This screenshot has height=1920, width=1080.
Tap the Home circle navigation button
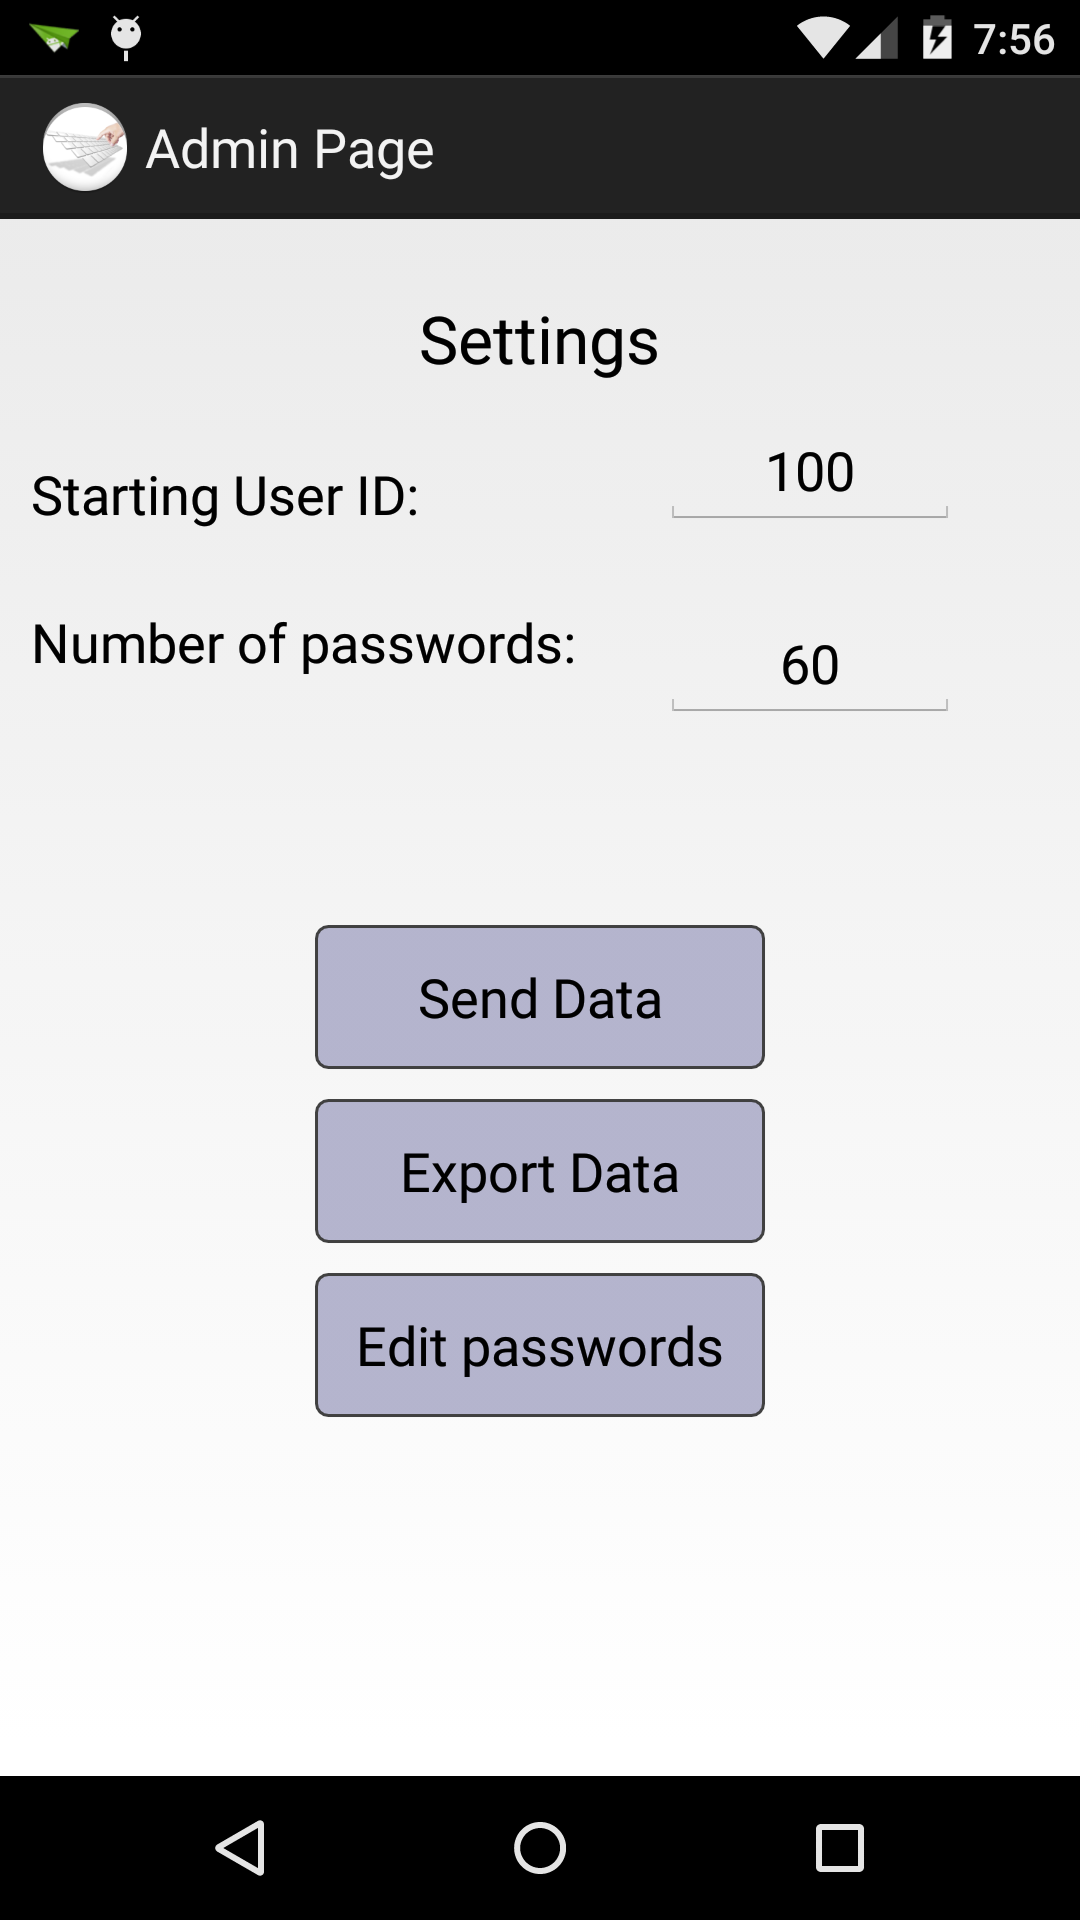[x=540, y=1847]
